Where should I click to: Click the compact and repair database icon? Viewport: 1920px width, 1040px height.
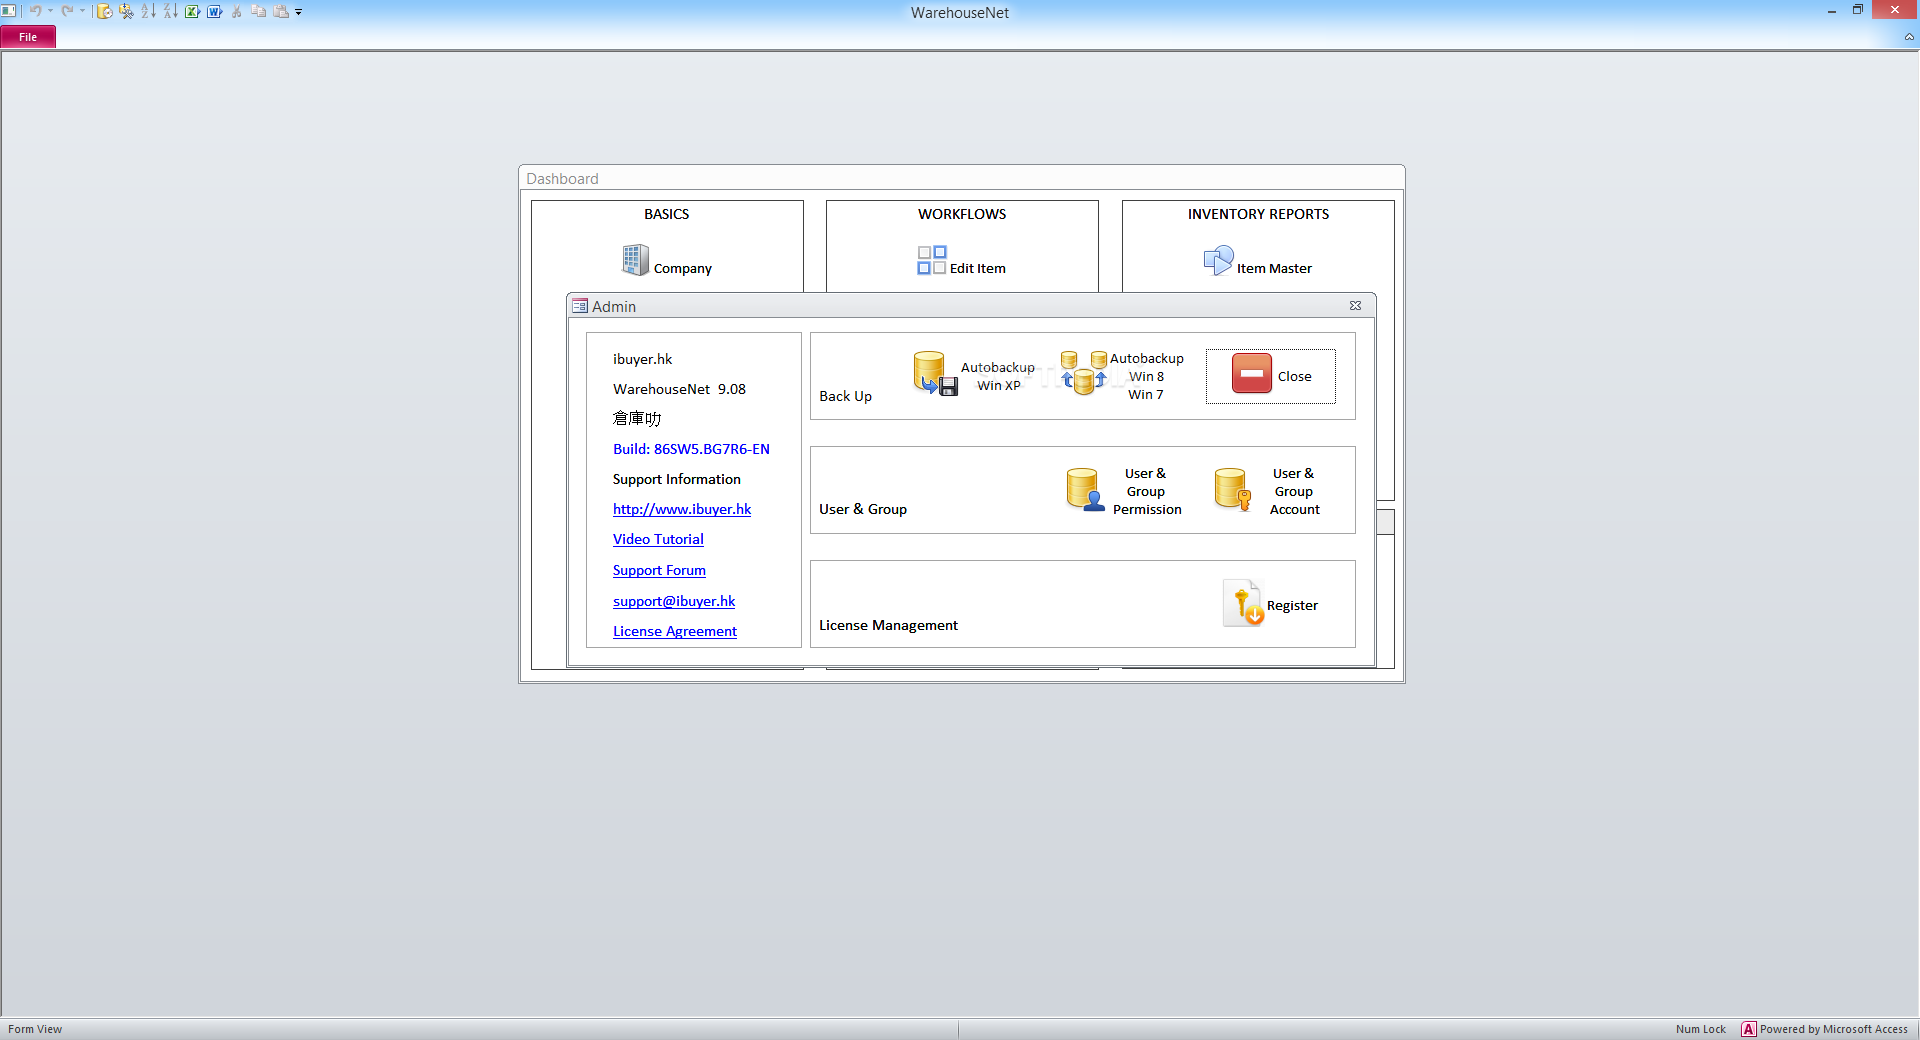[126, 11]
